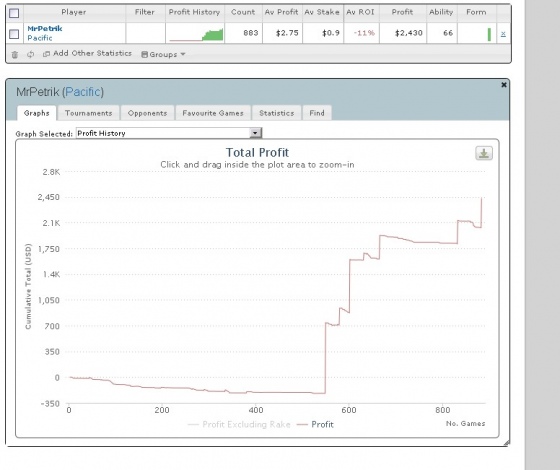Image resolution: width=560 pixels, height=470 pixels.
Task: Click the refresh arrows icon
Action: [30, 54]
